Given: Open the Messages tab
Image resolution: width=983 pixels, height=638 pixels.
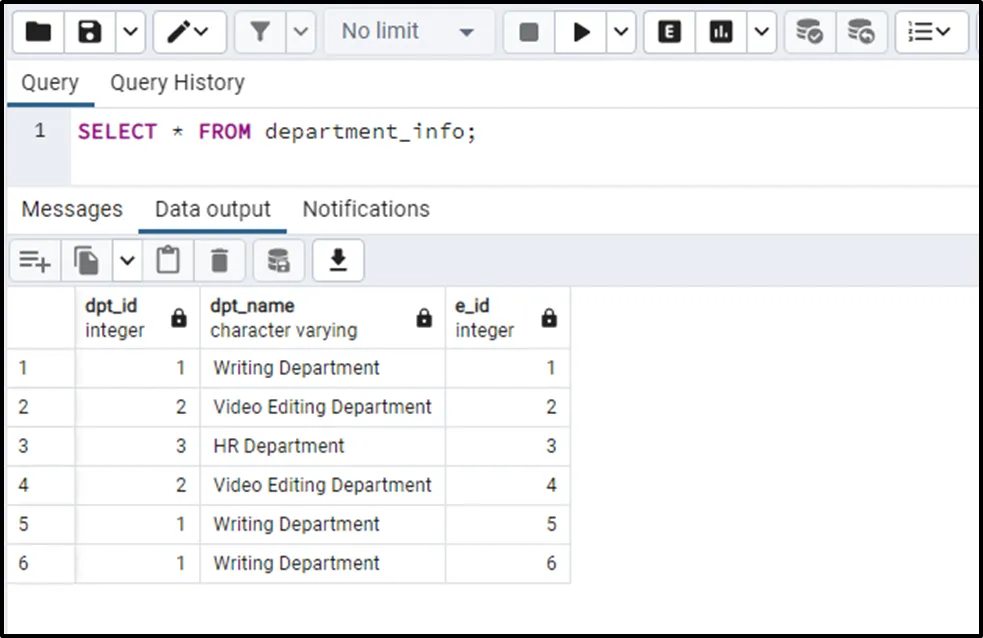Looking at the screenshot, I should [72, 209].
